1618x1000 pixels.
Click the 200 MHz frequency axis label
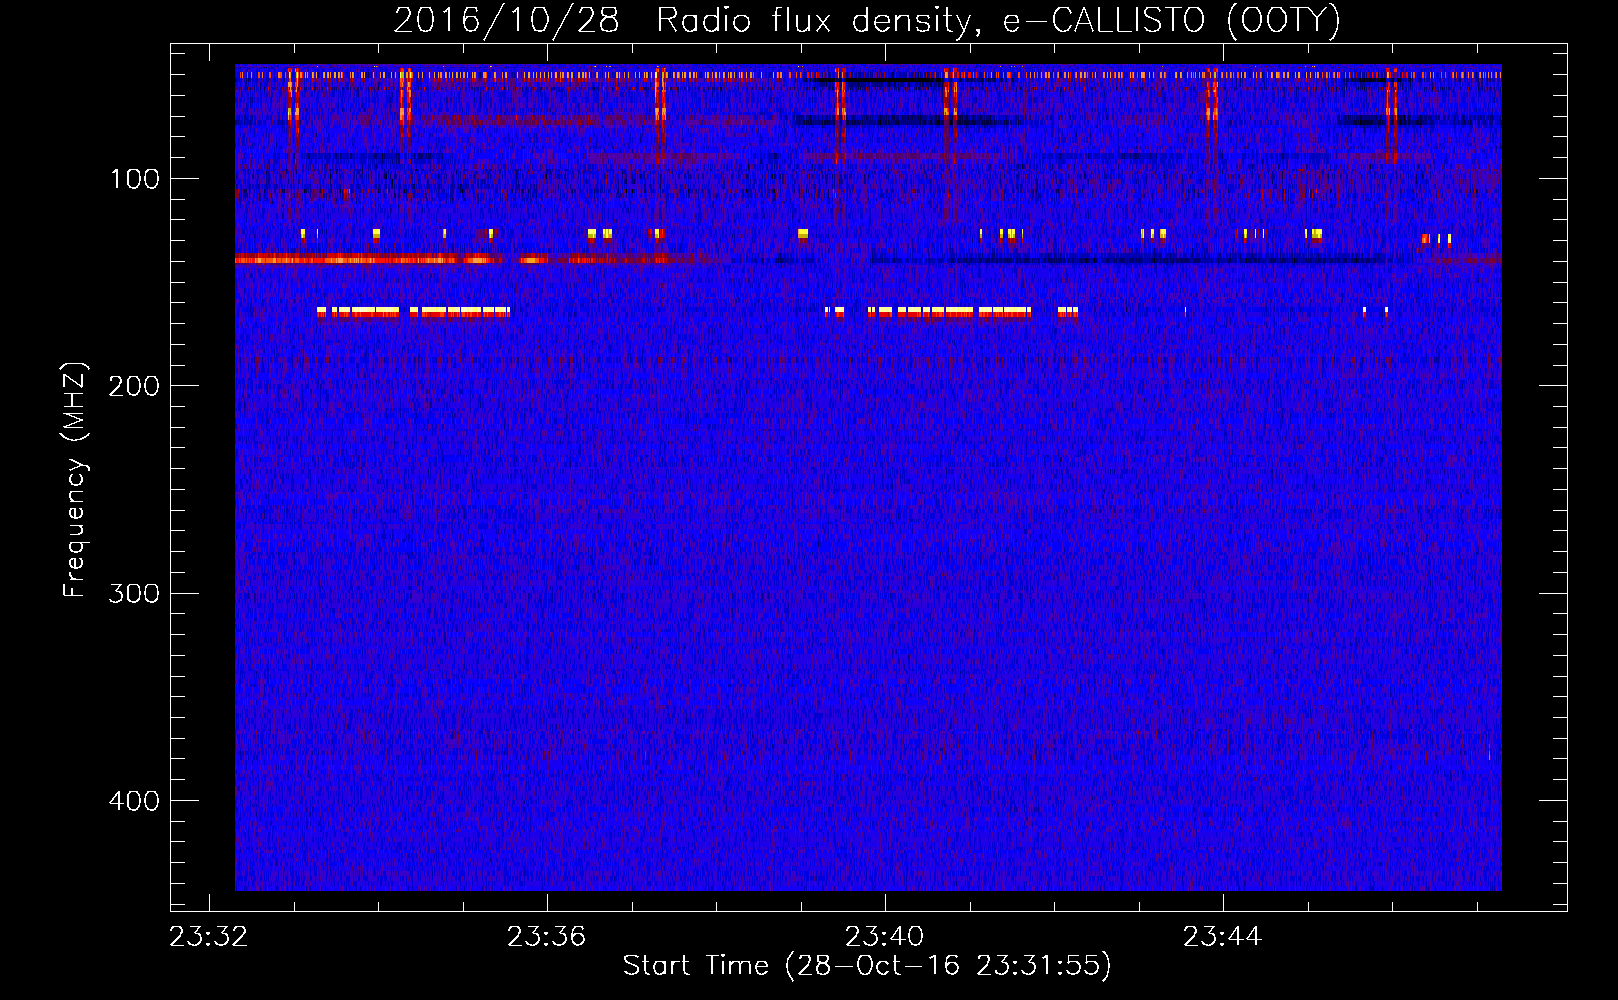[134, 386]
